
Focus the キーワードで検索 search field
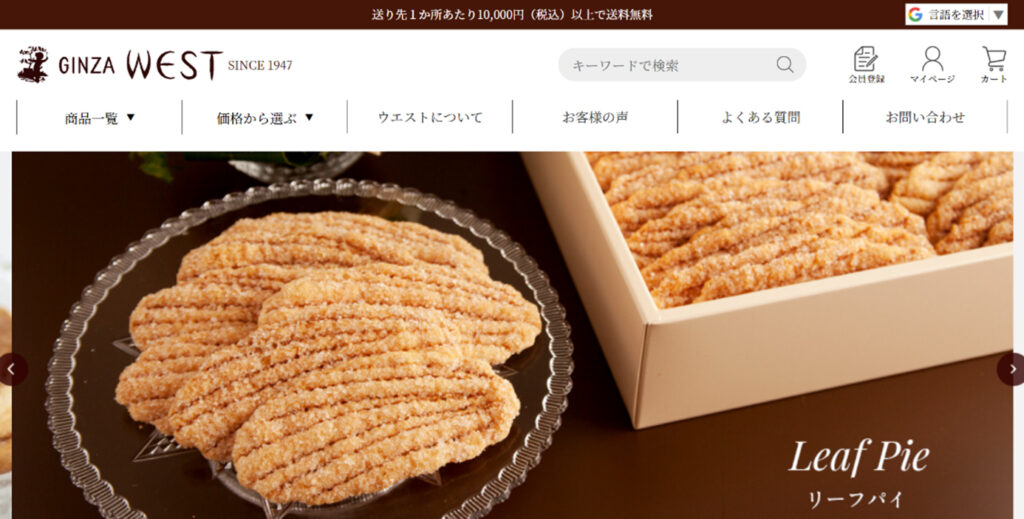[x=673, y=65]
